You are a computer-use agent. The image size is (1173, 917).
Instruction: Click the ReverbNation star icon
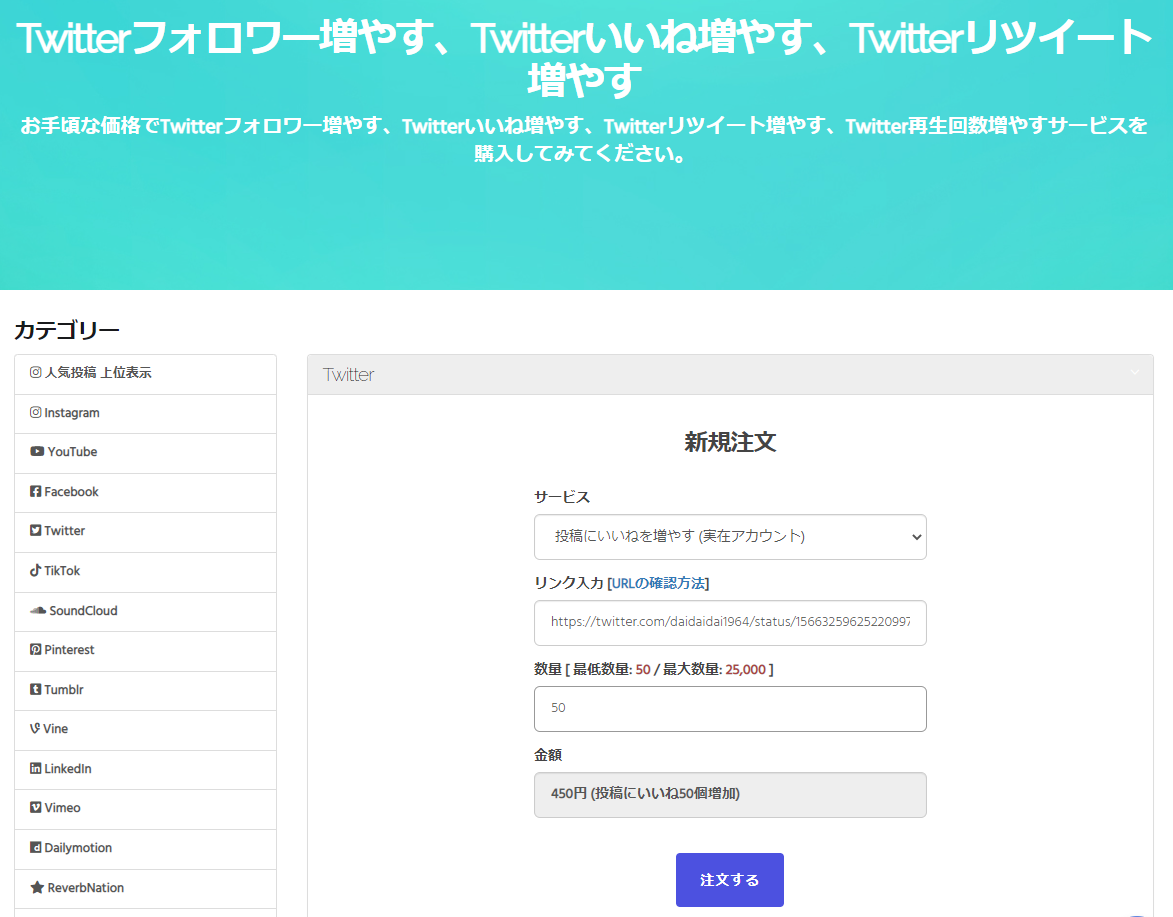click(x=37, y=888)
